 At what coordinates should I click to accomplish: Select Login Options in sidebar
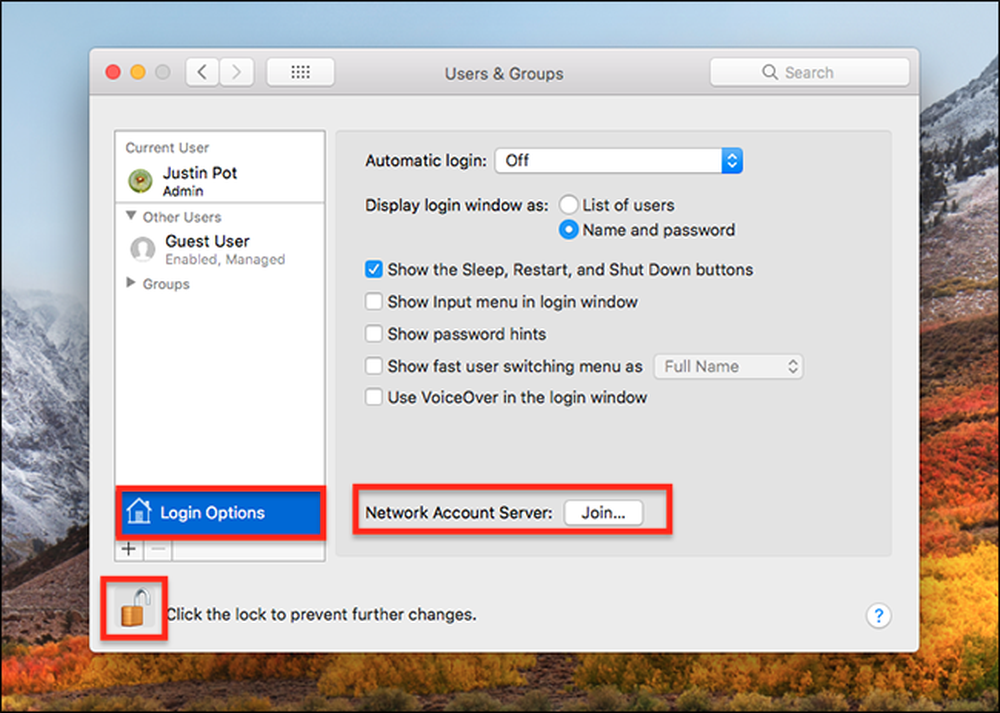[221, 513]
